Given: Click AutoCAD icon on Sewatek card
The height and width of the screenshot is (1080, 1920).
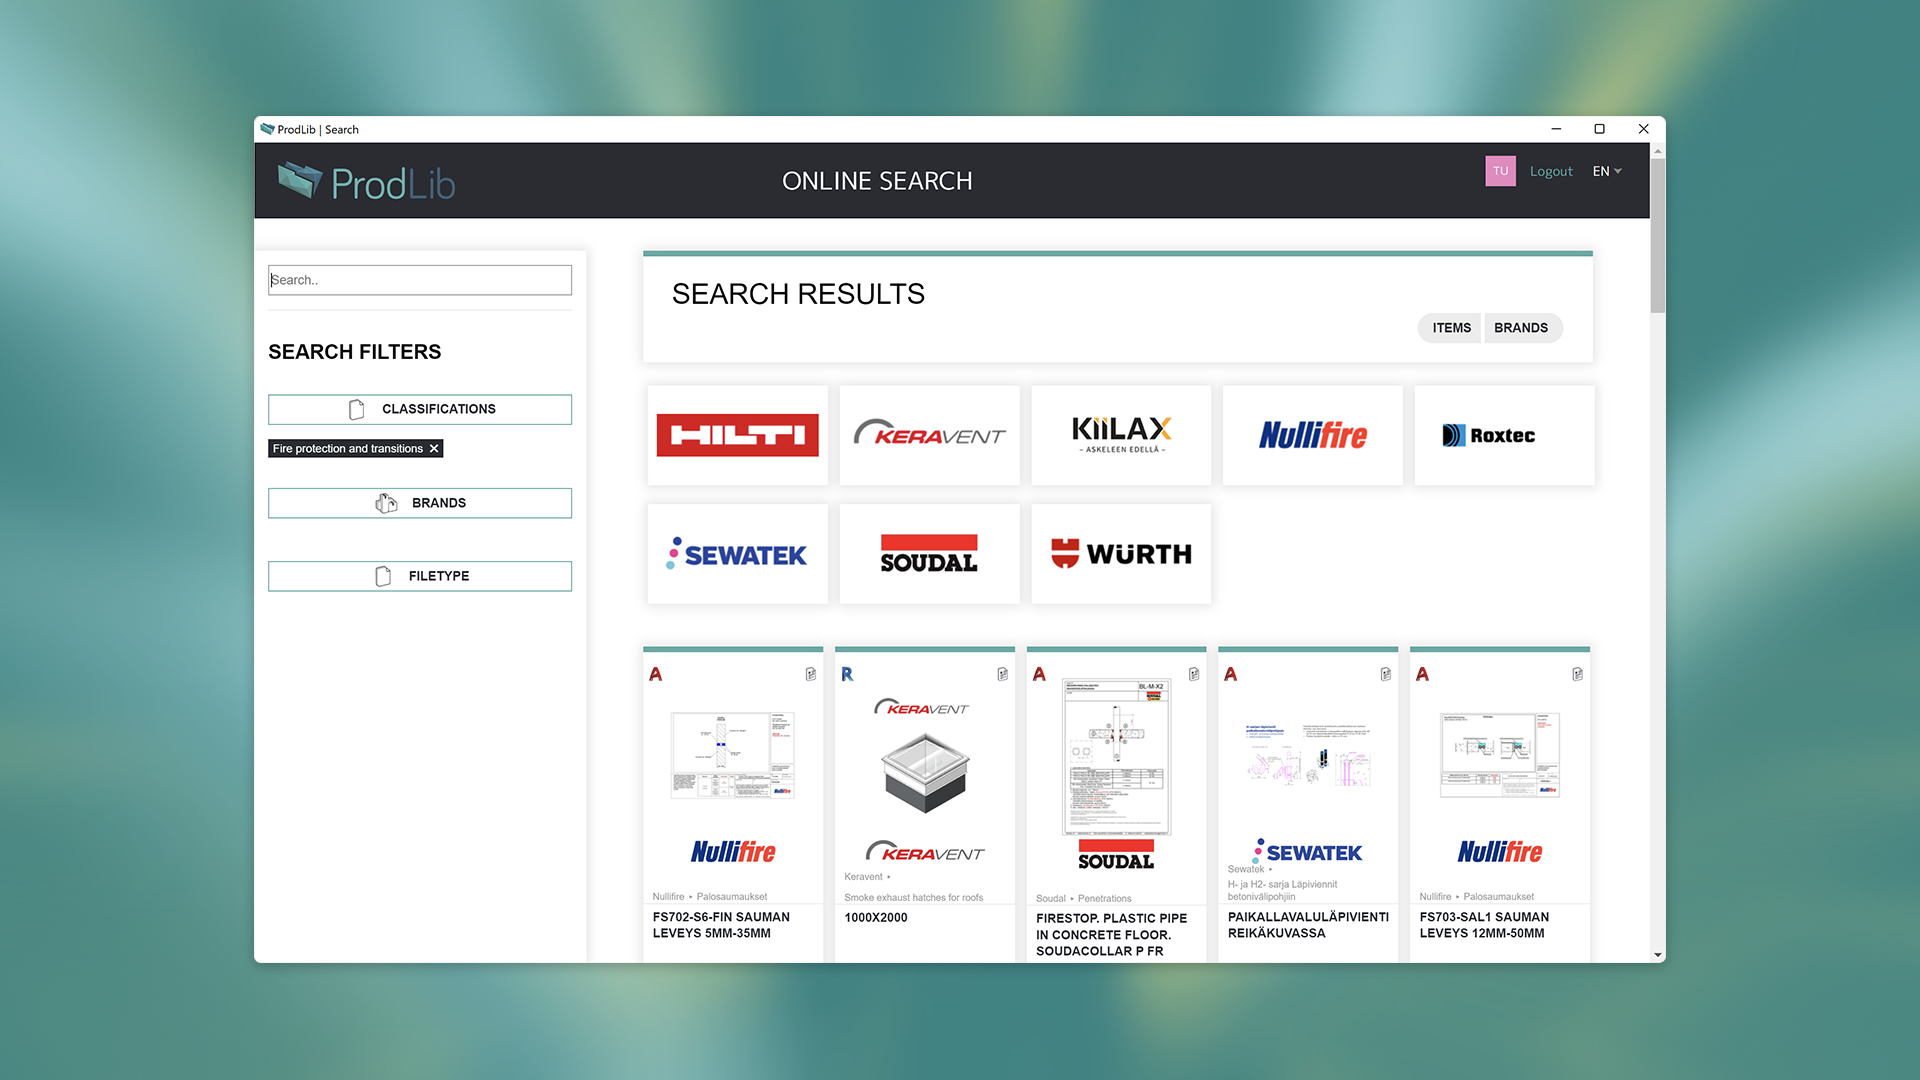Looking at the screenshot, I should pos(1231,674).
